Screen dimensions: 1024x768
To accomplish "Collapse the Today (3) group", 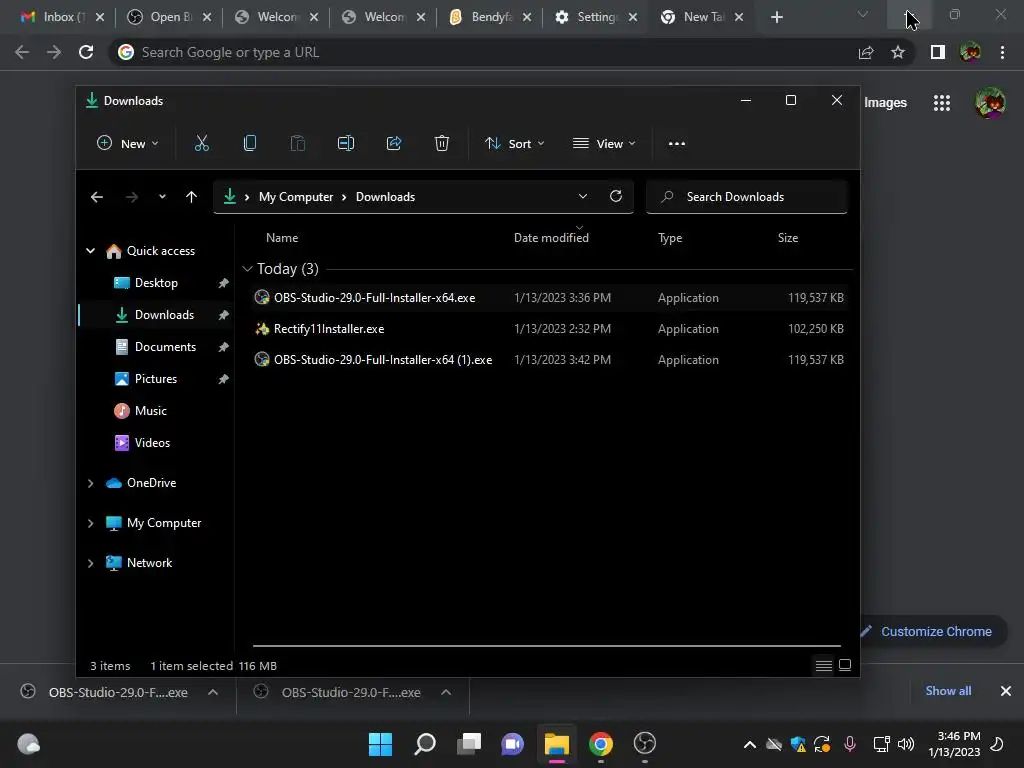I will 247,269.
